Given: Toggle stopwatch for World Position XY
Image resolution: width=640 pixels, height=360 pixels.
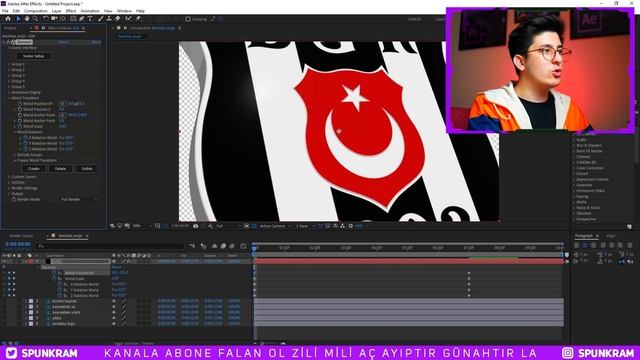Looking at the screenshot, I should click(20, 104).
